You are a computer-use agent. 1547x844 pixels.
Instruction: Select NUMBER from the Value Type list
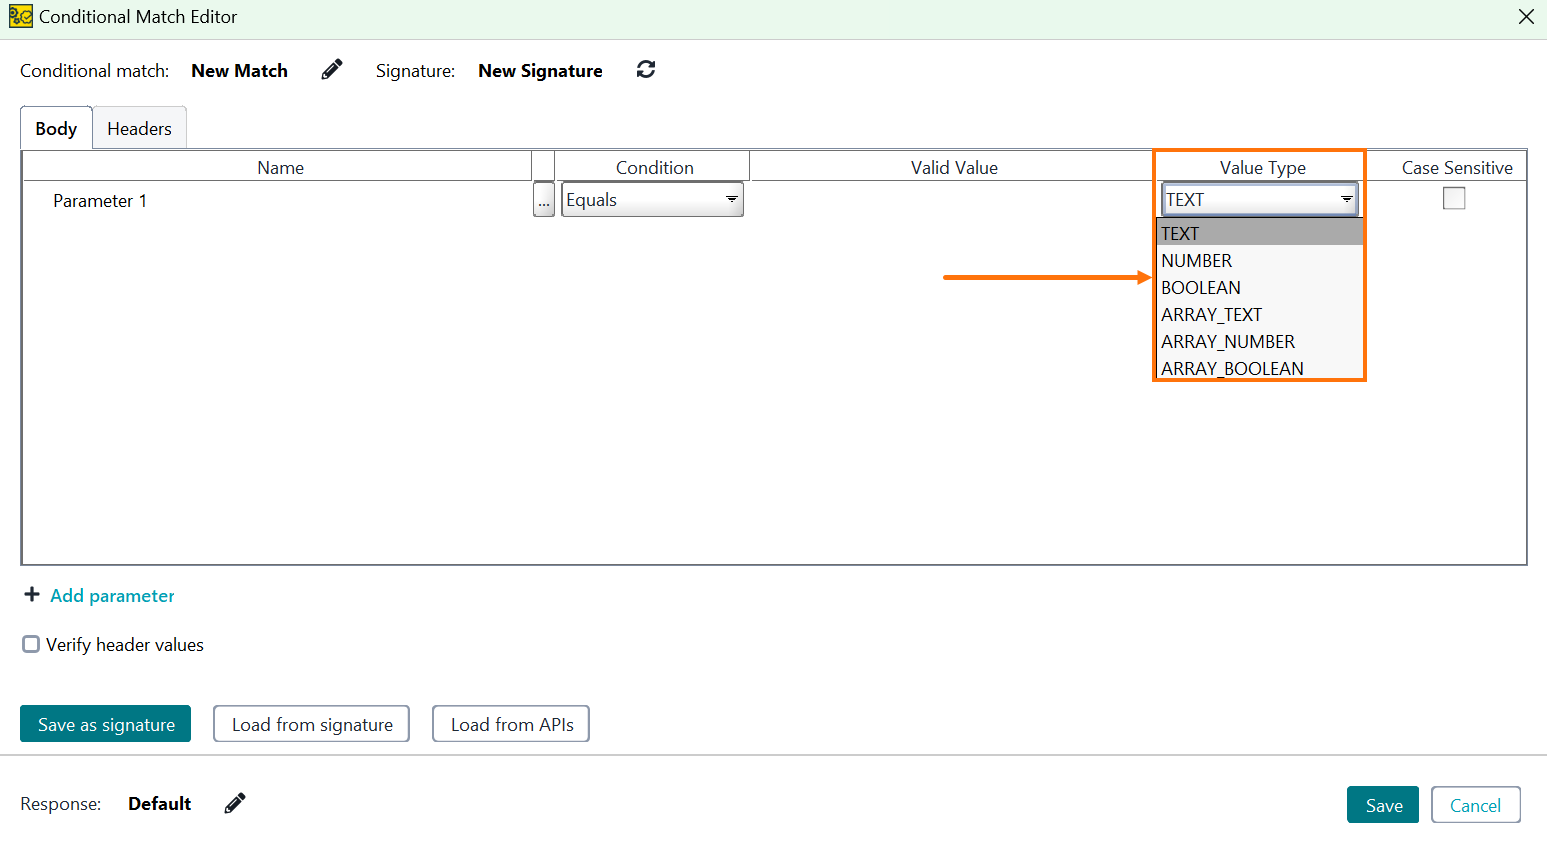[1196, 260]
